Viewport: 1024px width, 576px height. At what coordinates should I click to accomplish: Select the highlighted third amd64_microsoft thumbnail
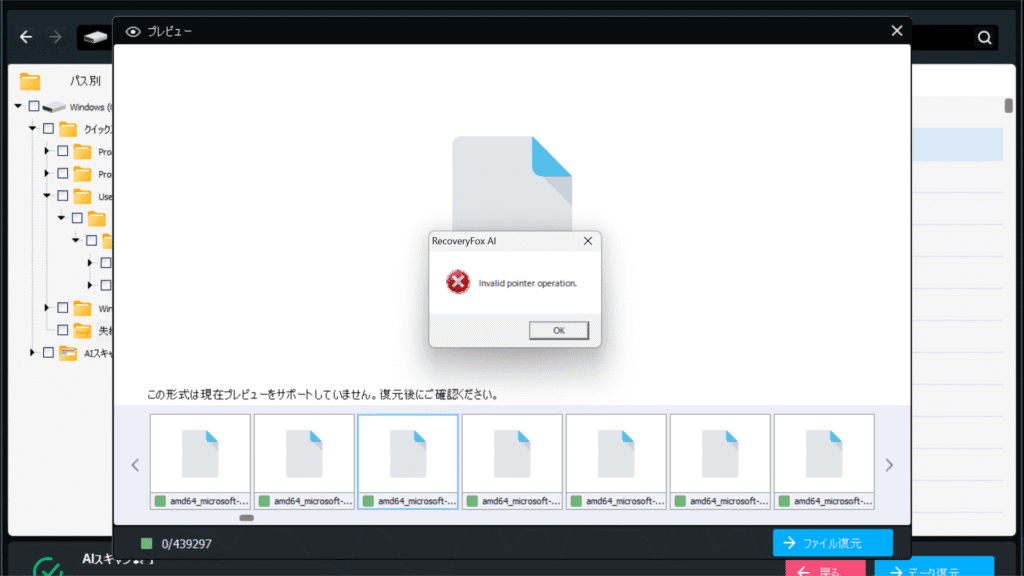click(408, 462)
